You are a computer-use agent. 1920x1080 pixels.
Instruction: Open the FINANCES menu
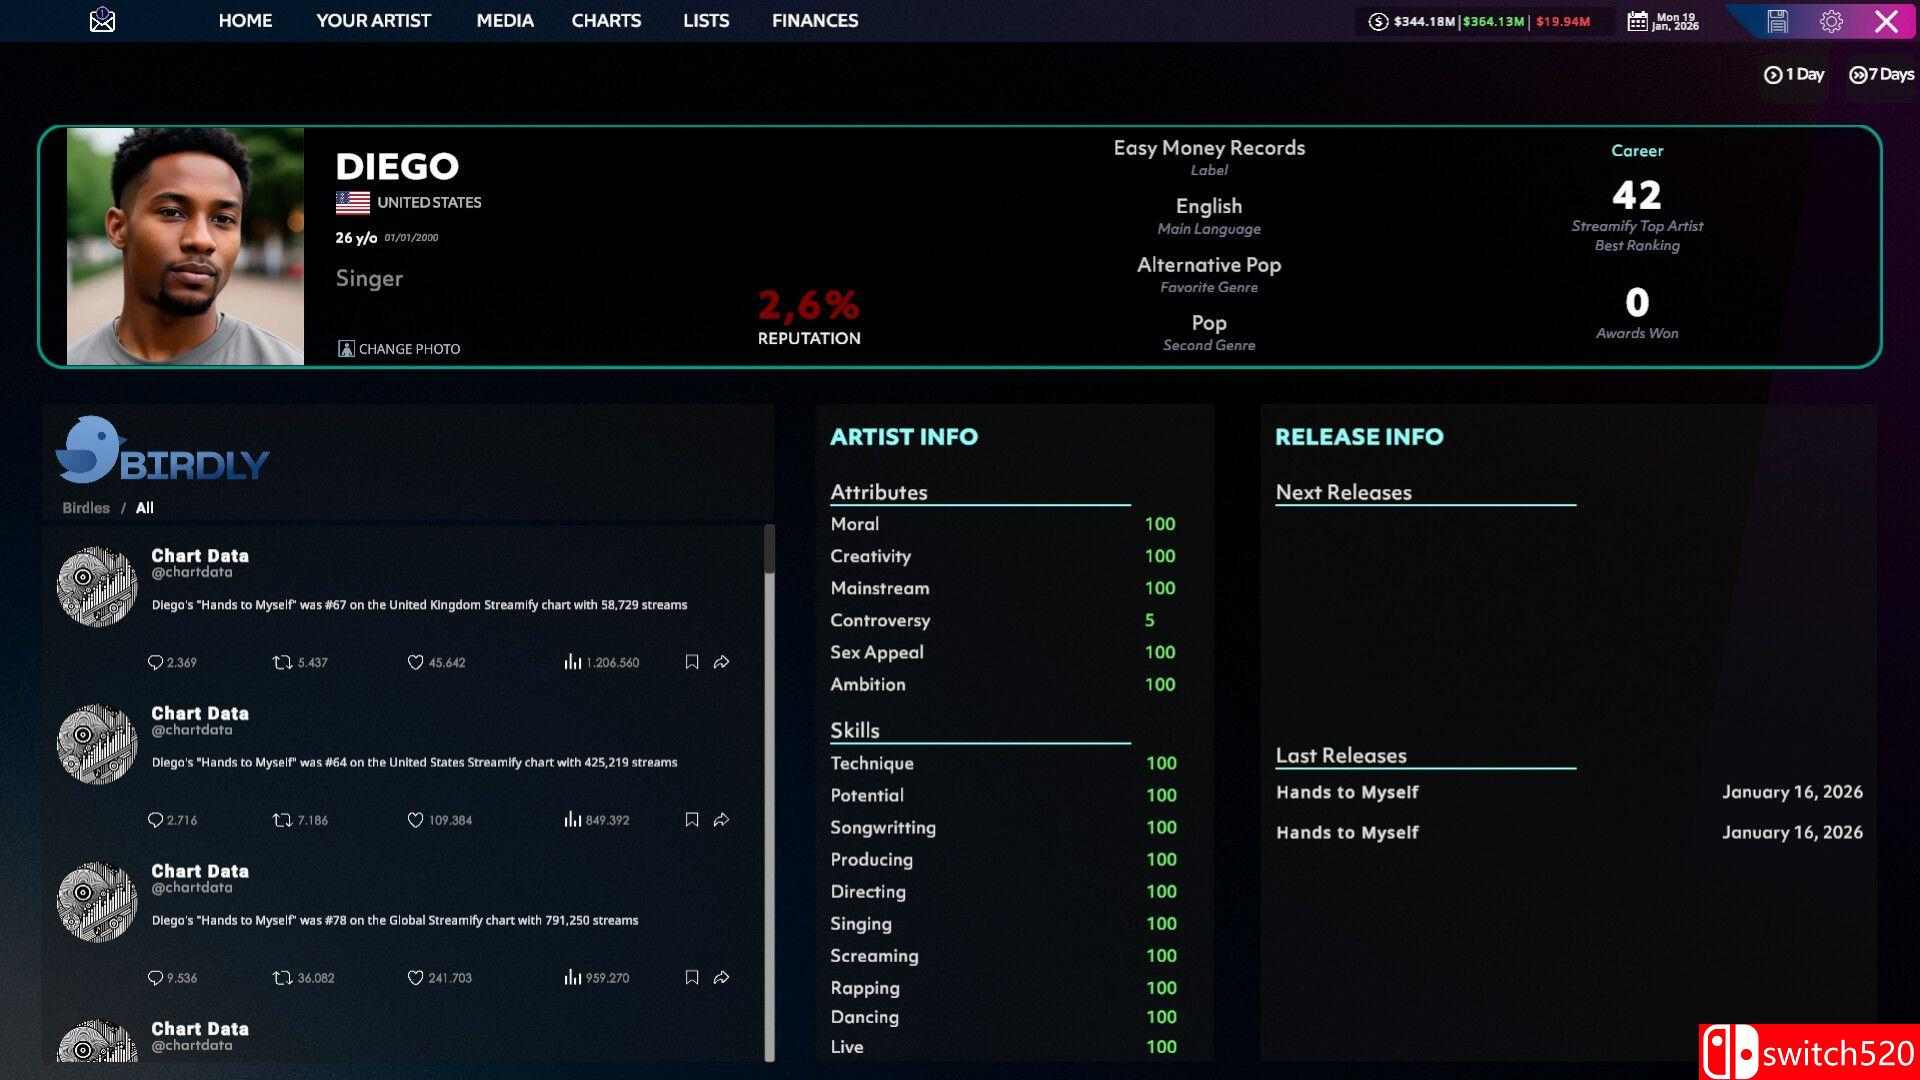[815, 20]
